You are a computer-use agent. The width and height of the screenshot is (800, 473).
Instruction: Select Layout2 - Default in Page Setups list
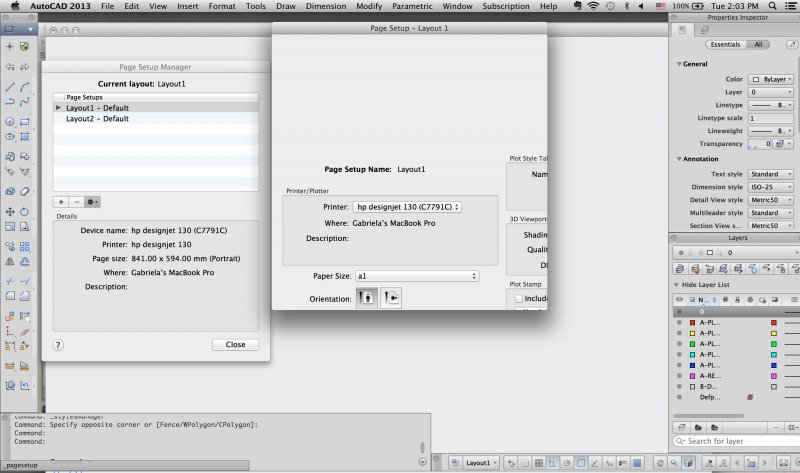[x=156, y=118]
